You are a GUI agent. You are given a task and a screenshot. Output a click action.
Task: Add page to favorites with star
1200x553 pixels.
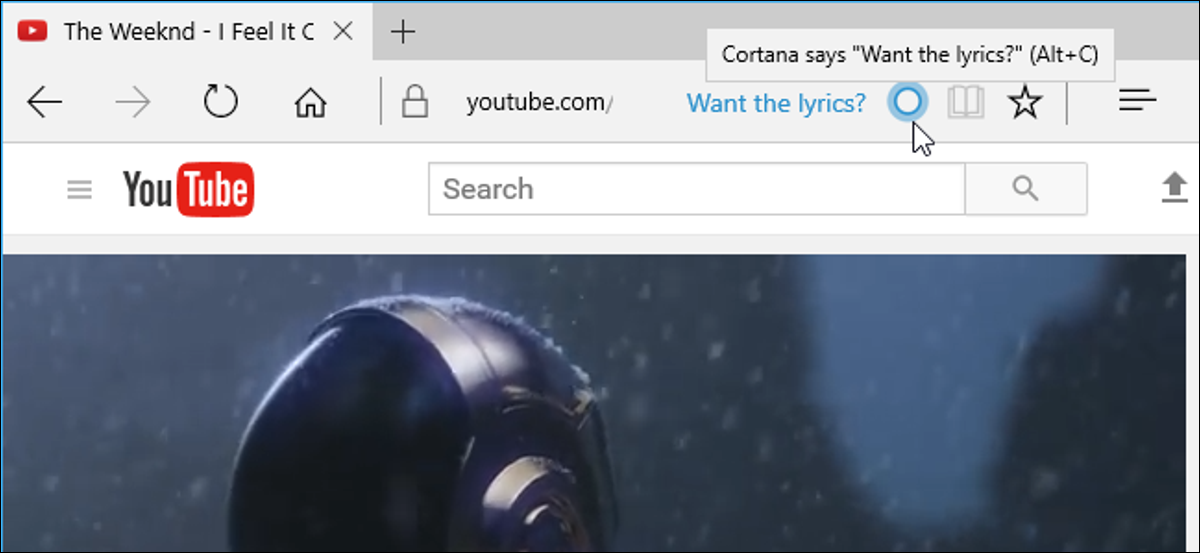[1025, 101]
